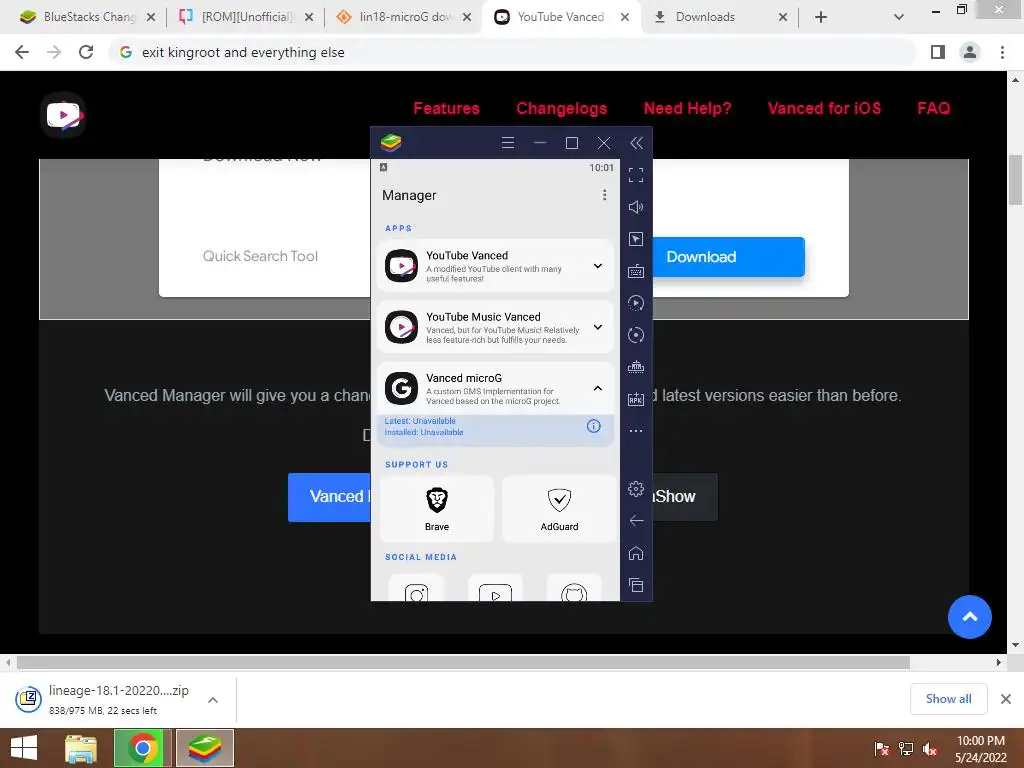Click the page horizontal scrollbar
Screen dimensions: 1024x768
pos(463,662)
